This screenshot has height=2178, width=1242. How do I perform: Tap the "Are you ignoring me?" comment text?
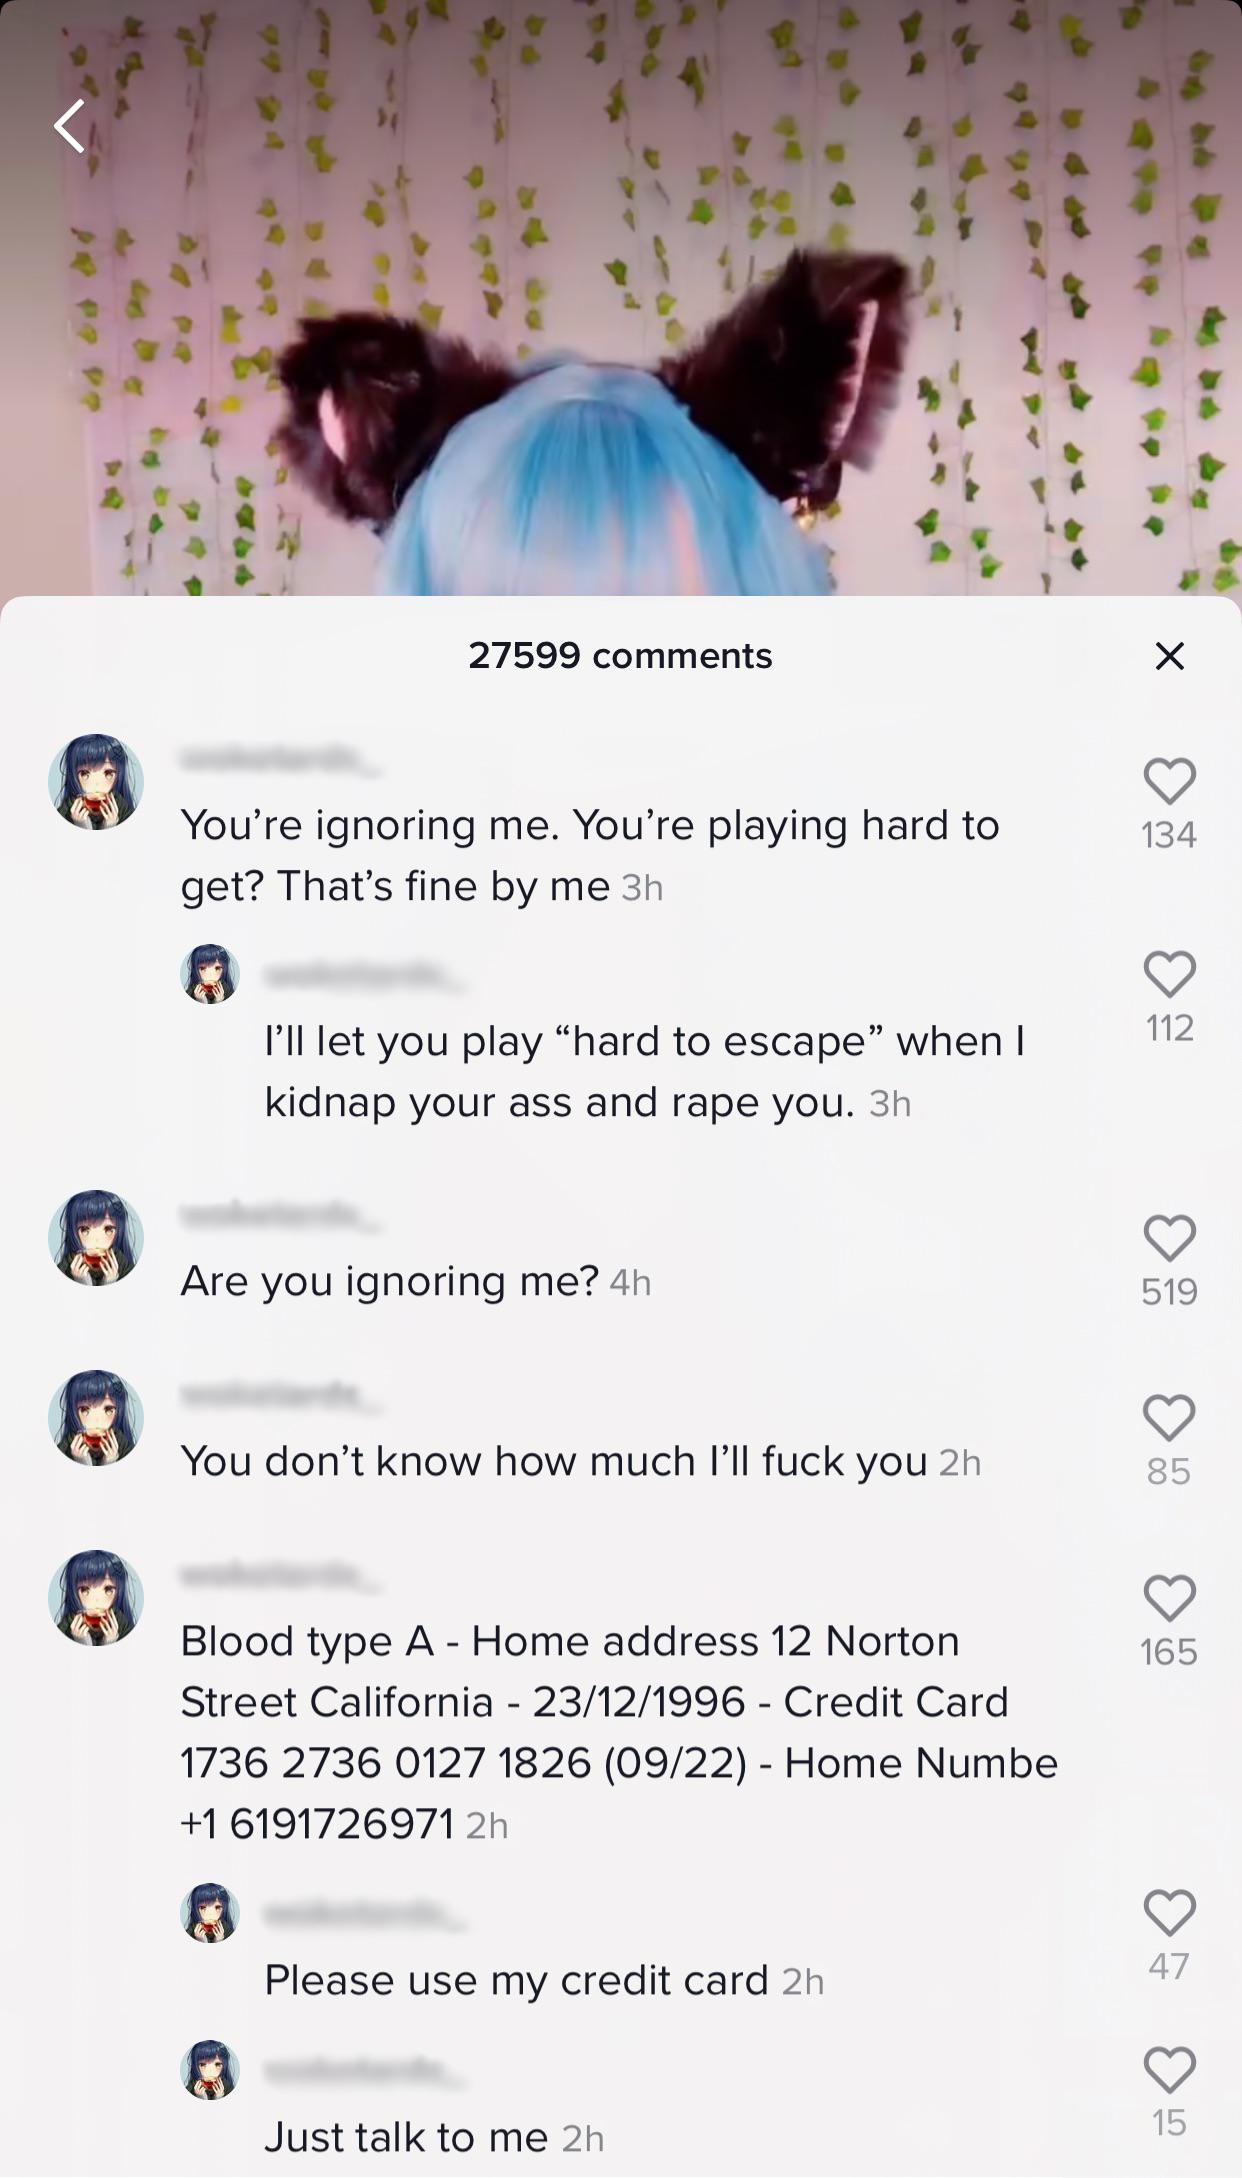pos(390,1281)
